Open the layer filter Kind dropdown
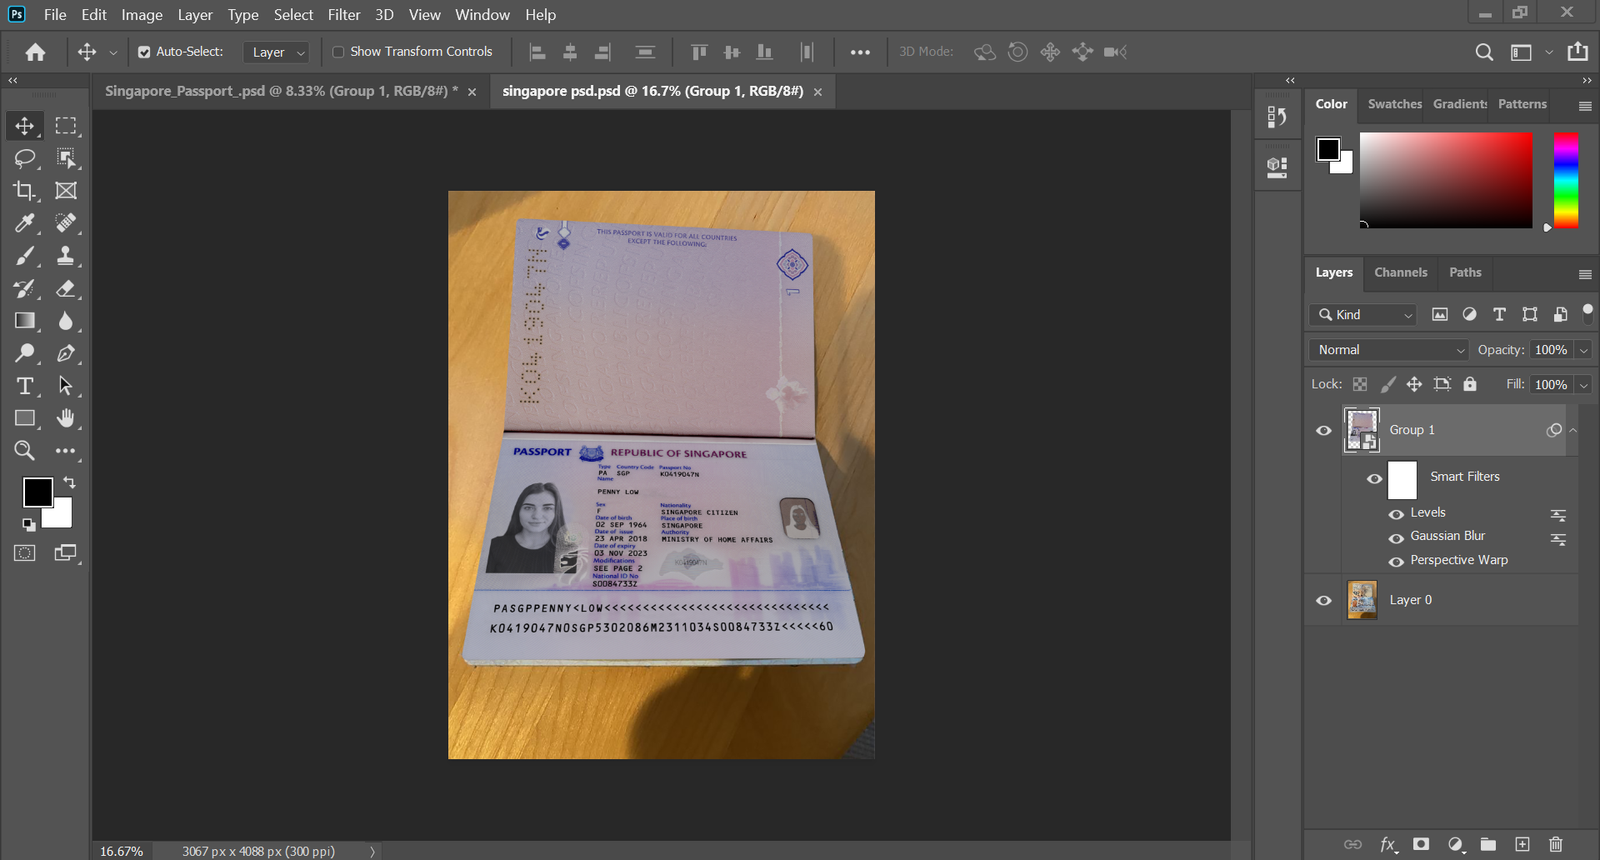The height and width of the screenshot is (860, 1600). tap(1364, 314)
